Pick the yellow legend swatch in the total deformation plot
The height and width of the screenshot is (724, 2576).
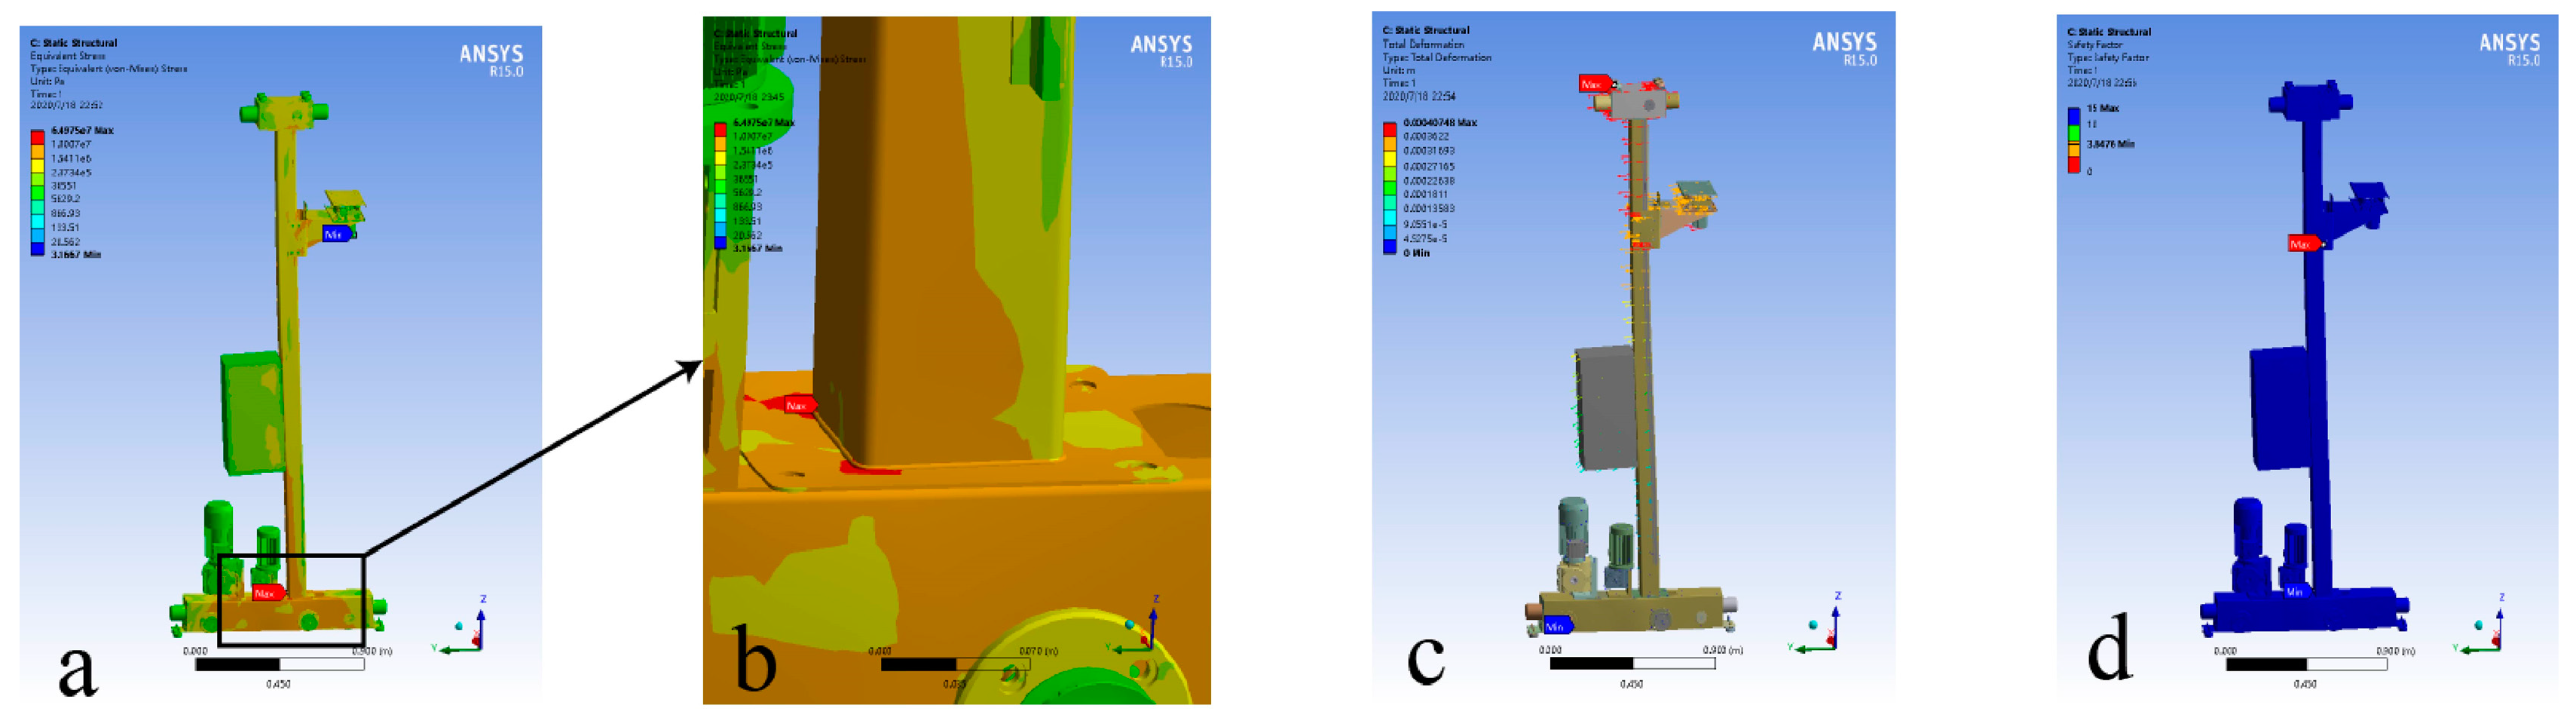tap(1389, 158)
